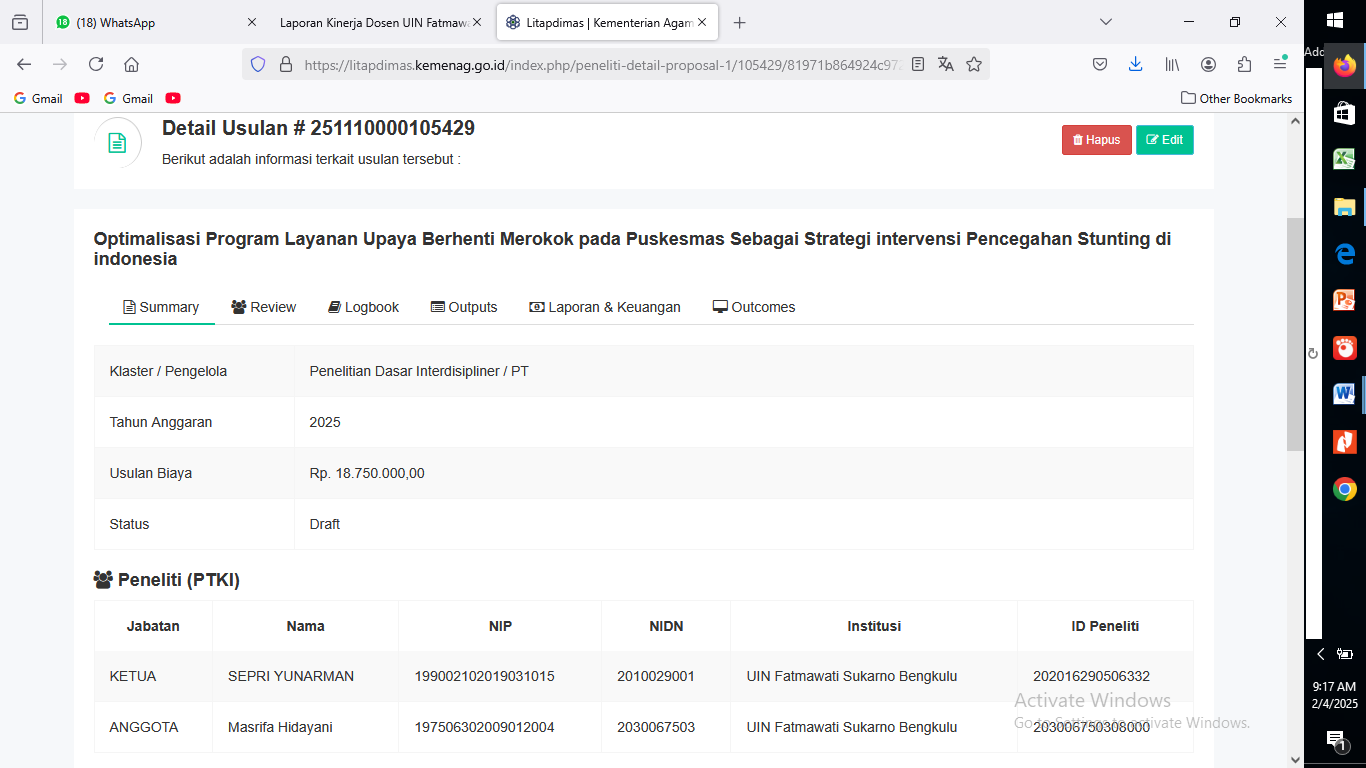Open the Laporan & Keuangan tab
1366x768 pixels.
[x=605, y=307]
